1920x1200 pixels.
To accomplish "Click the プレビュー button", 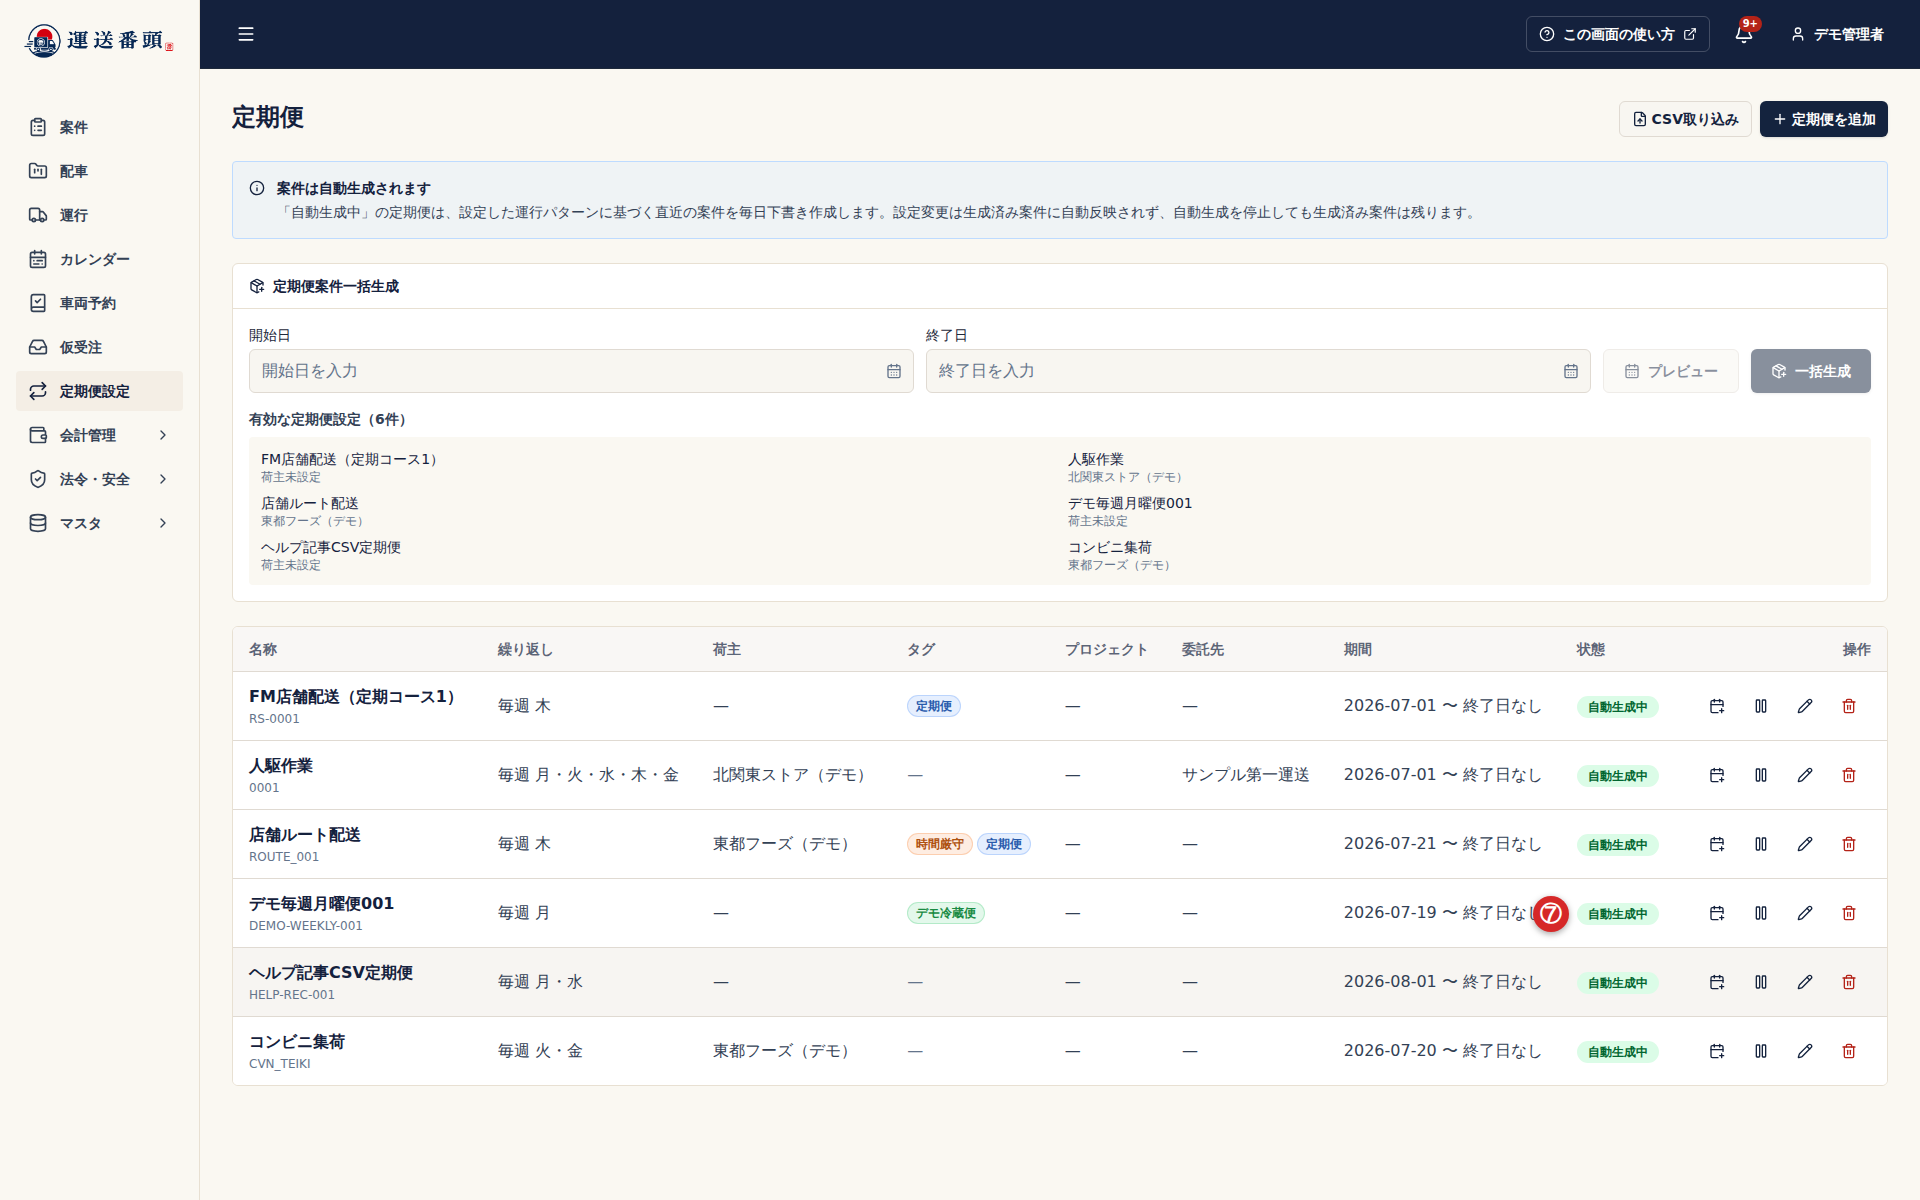I will (1671, 371).
